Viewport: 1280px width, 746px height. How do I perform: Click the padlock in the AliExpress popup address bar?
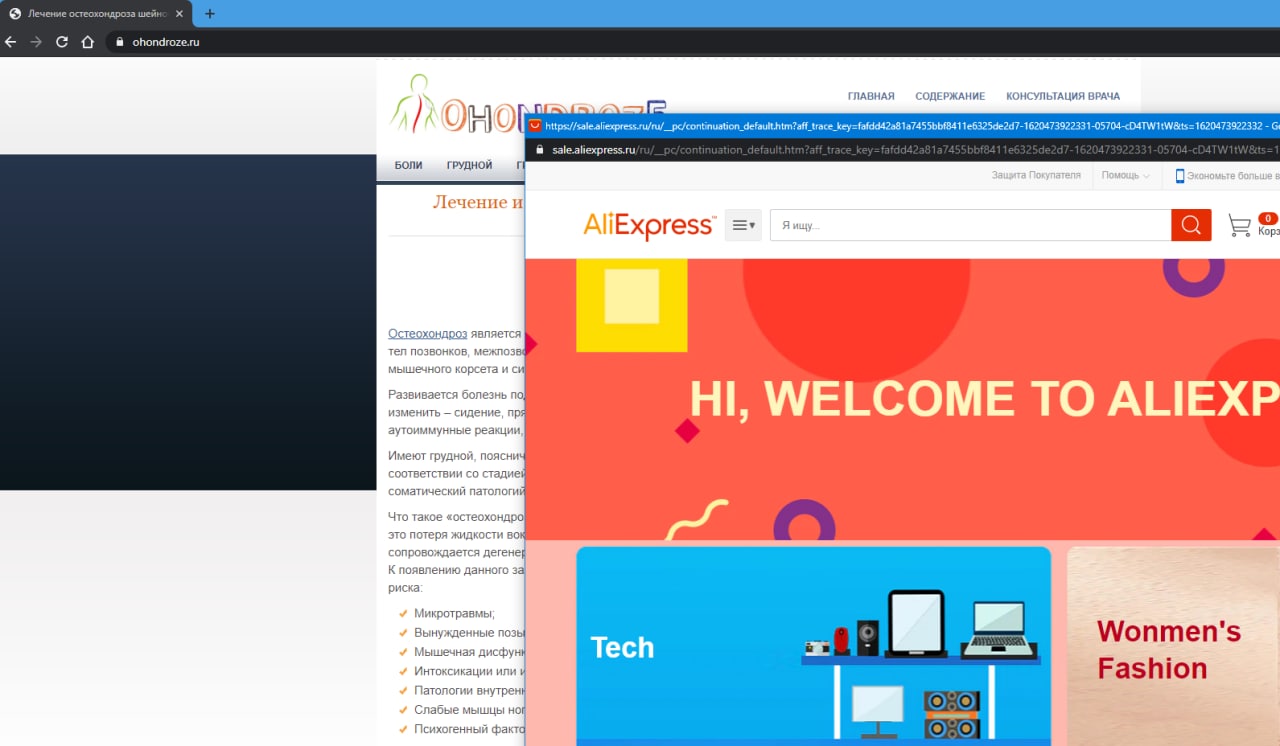tap(540, 150)
